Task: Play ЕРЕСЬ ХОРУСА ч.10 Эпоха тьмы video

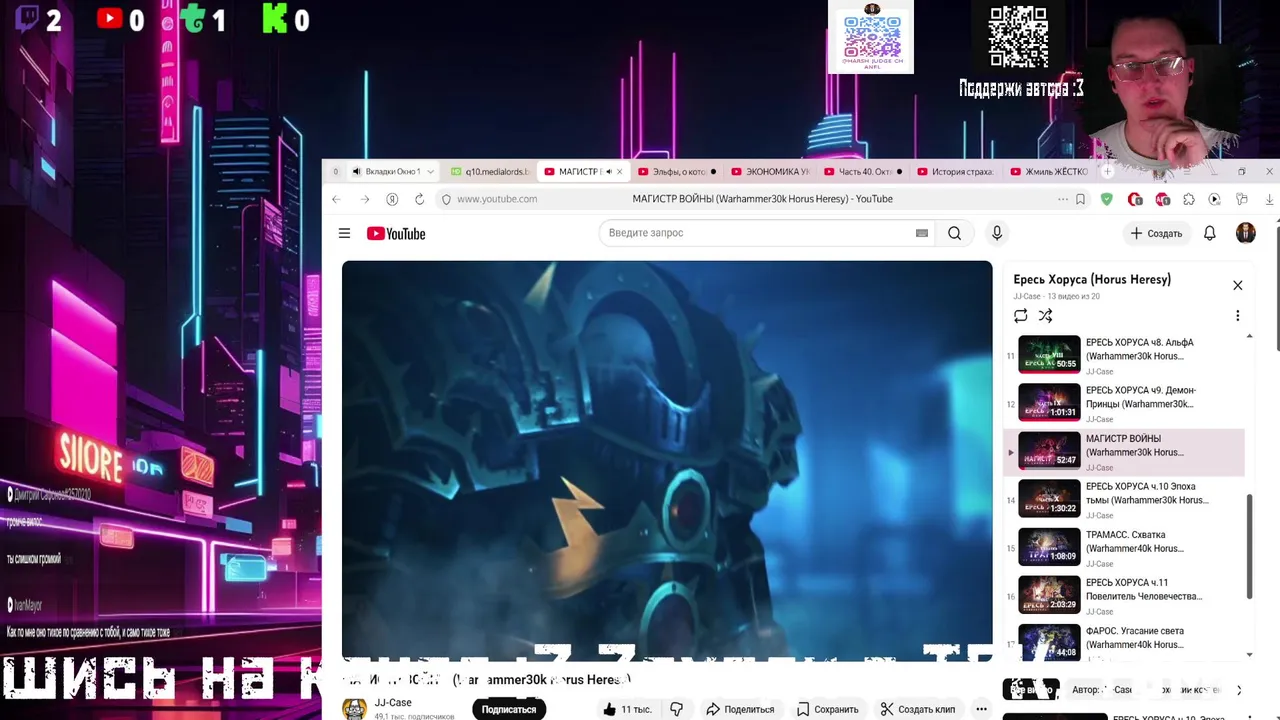Action: tap(1126, 499)
